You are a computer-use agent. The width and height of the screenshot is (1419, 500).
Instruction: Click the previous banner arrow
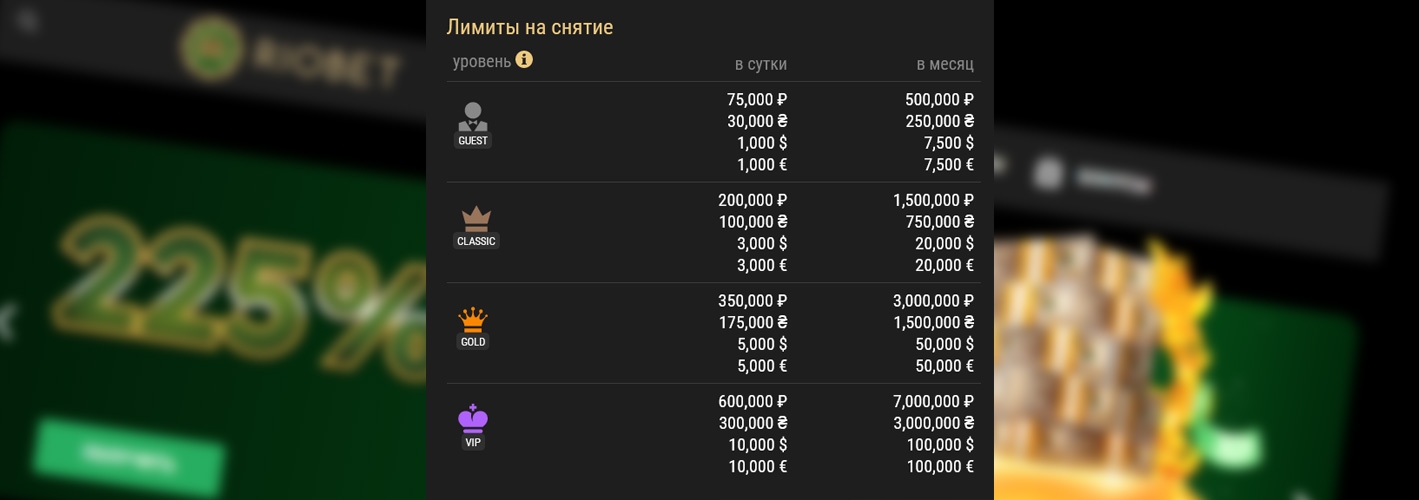(x=8, y=322)
